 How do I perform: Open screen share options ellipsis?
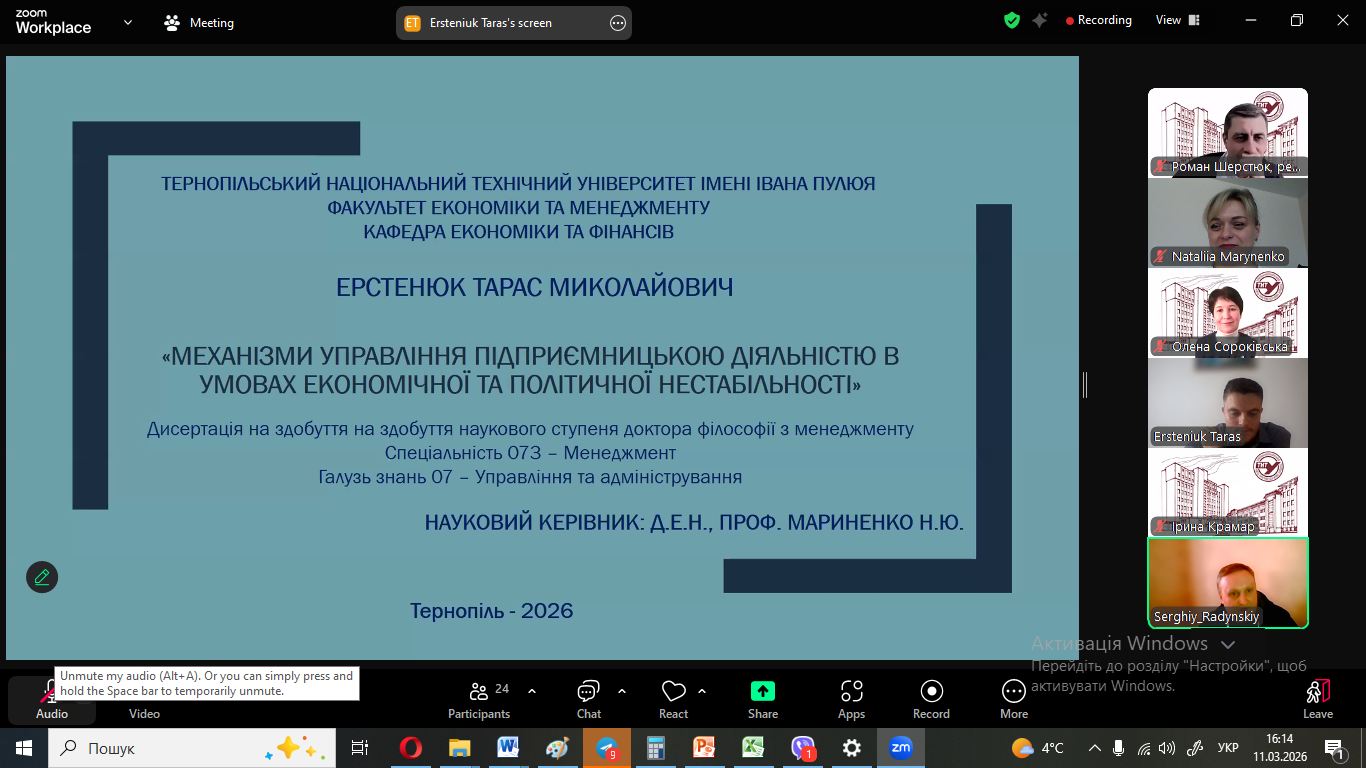(618, 23)
